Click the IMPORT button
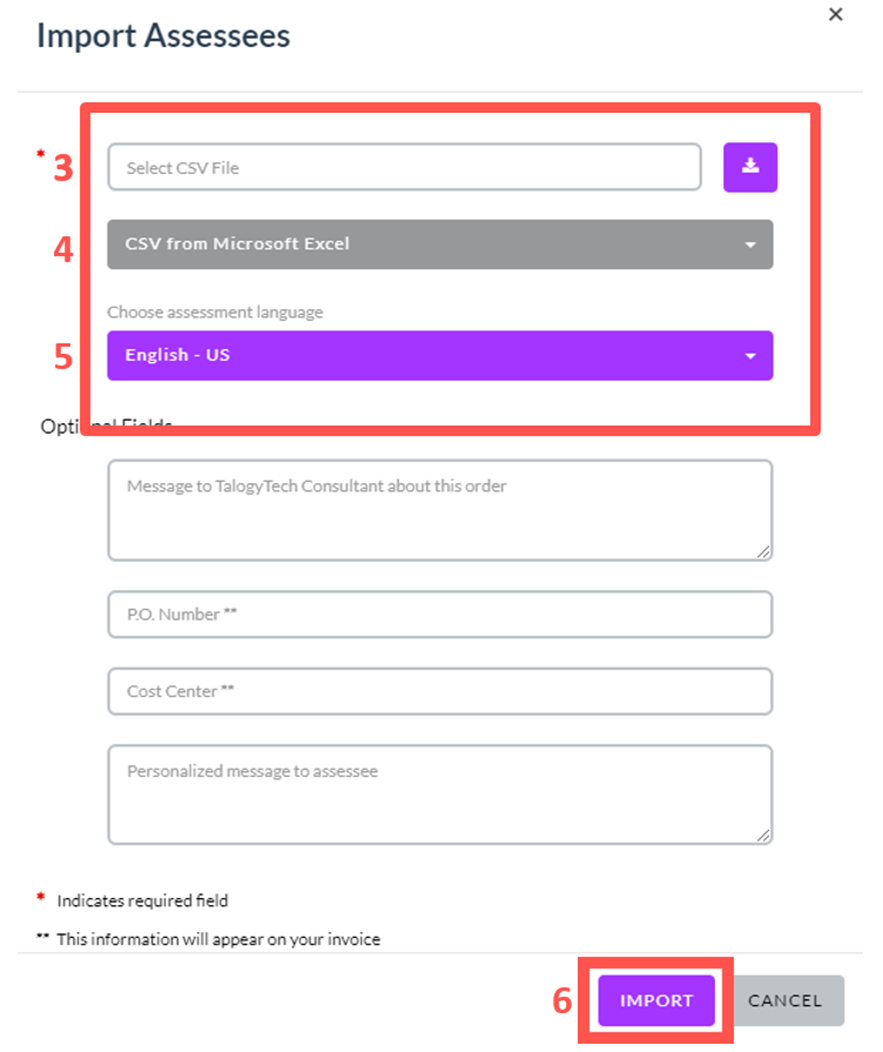The image size is (883, 1052). (656, 1000)
